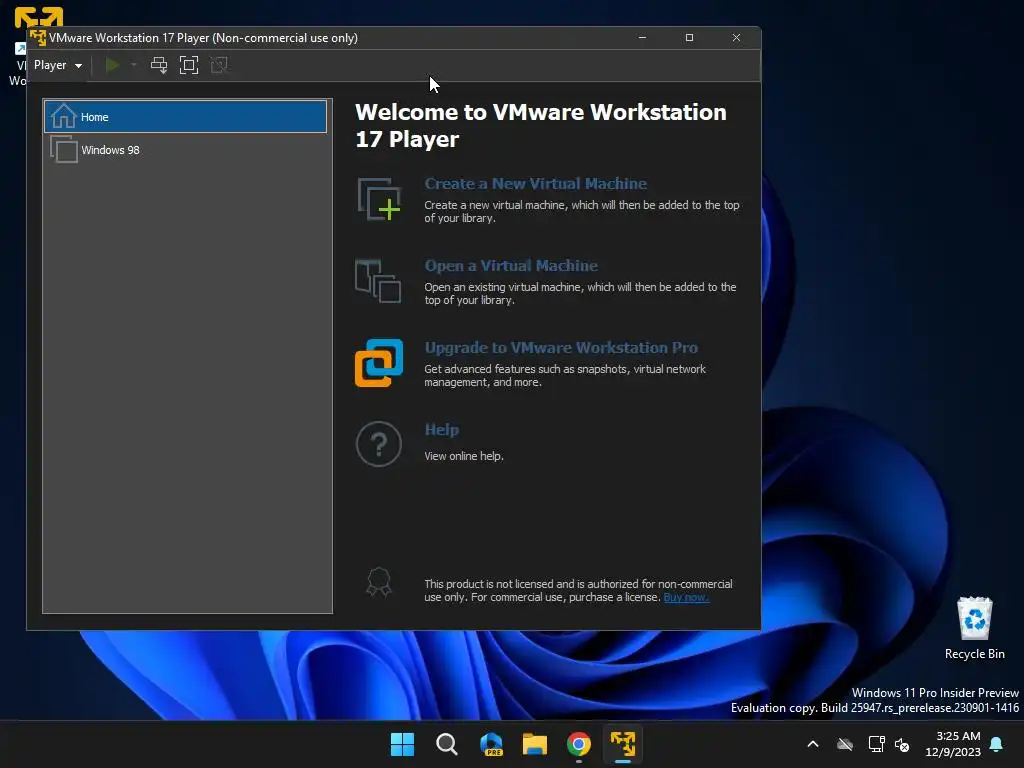Maximize the VMware Player window
Image resolution: width=1024 pixels, height=768 pixels.
689,38
